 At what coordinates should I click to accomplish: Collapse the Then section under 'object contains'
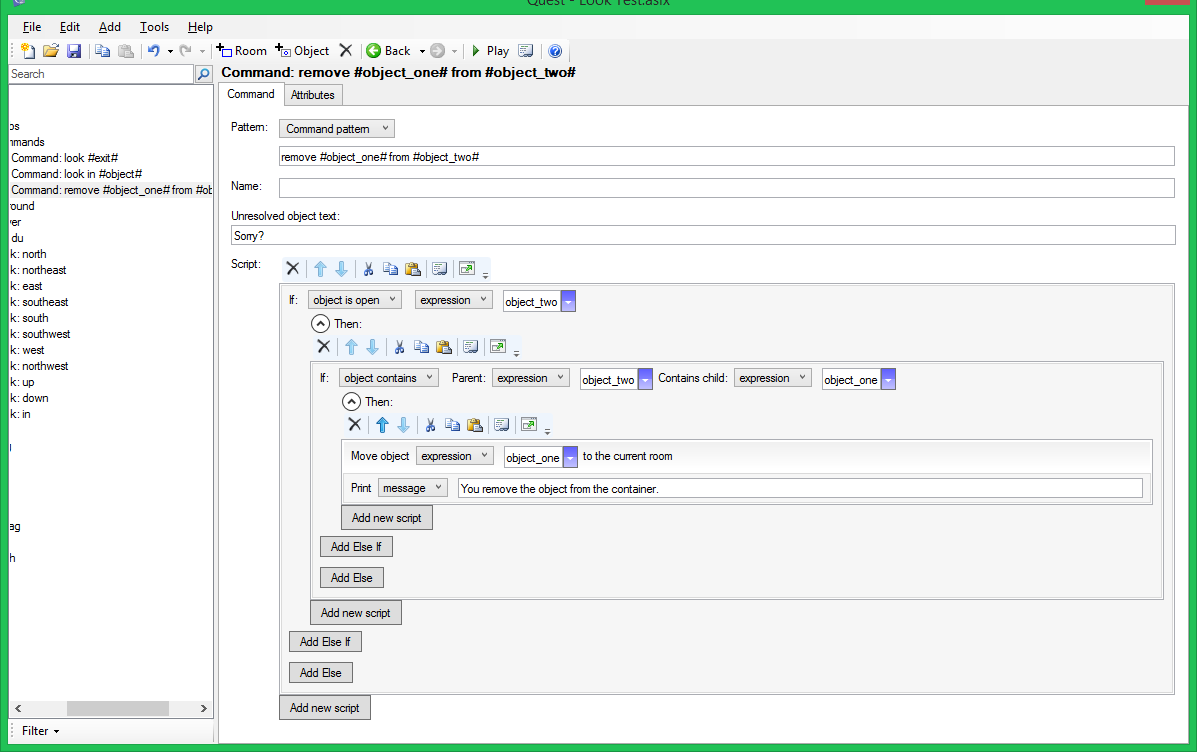351,402
